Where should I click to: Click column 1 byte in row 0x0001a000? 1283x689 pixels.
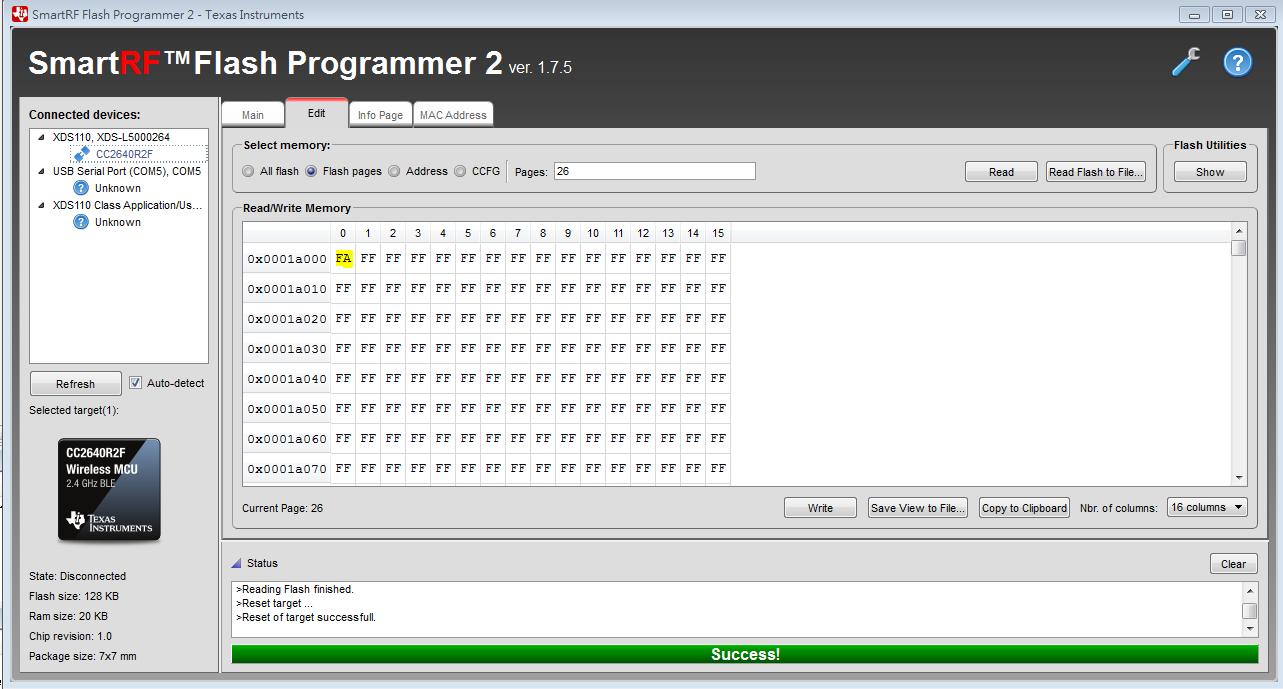click(x=368, y=258)
